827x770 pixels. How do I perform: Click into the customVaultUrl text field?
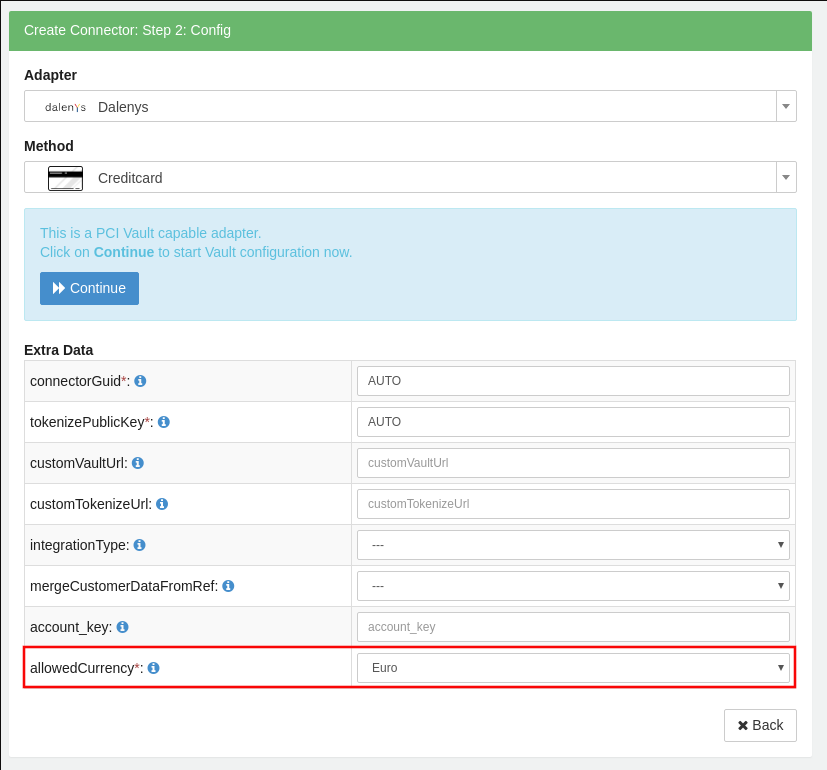point(573,463)
